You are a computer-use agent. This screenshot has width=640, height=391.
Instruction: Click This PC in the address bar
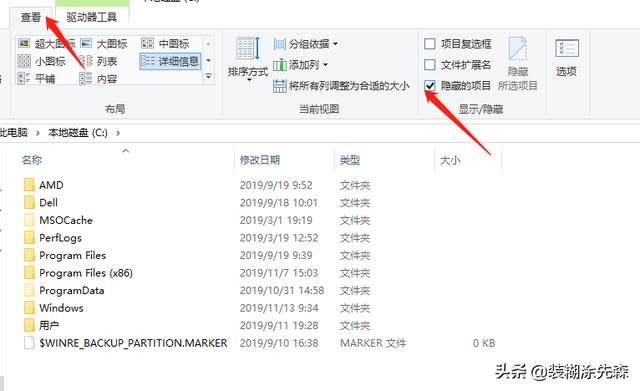coord(13,133)
